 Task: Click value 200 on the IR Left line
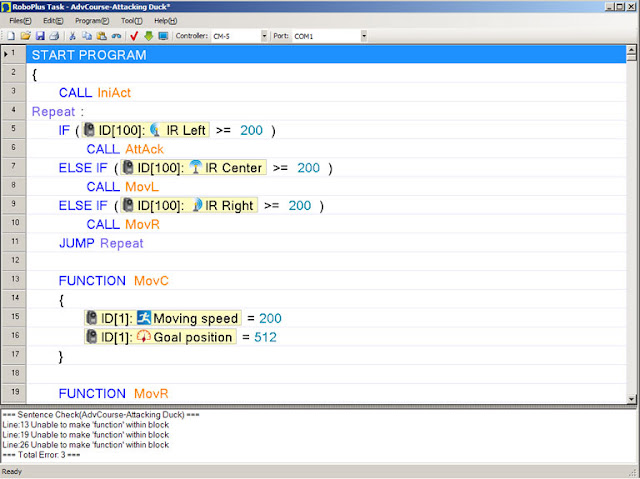251,130
